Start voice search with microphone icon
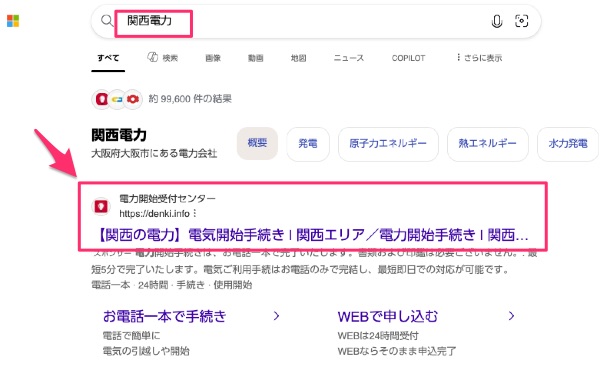Image resolution: width=600 pixels, height=367 pixels. [x=497, y=21]
